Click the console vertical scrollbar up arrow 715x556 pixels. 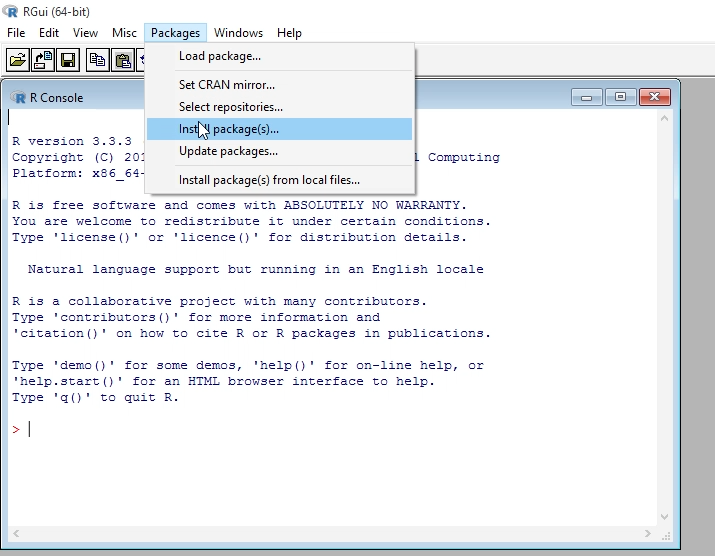click(664, 119)
